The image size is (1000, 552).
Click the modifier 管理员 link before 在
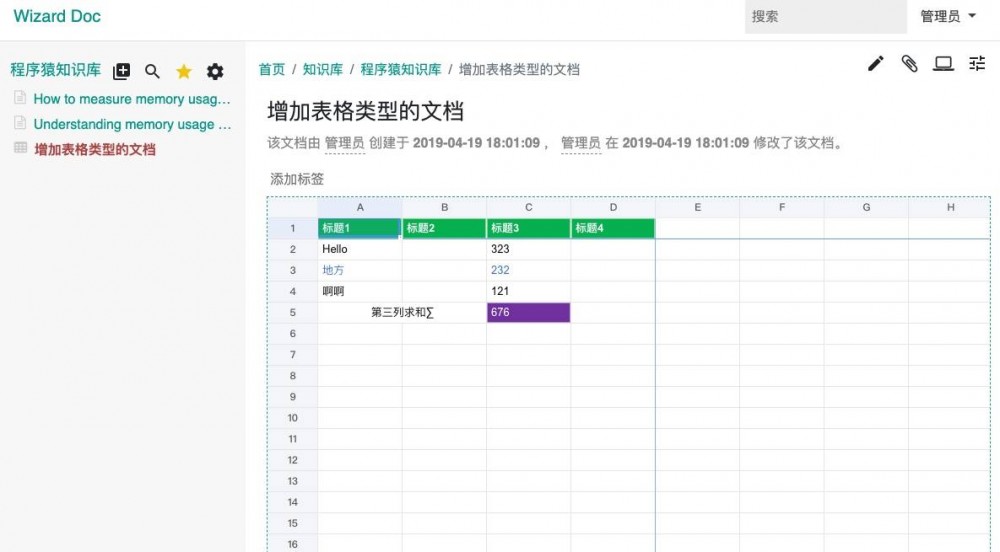580,143
